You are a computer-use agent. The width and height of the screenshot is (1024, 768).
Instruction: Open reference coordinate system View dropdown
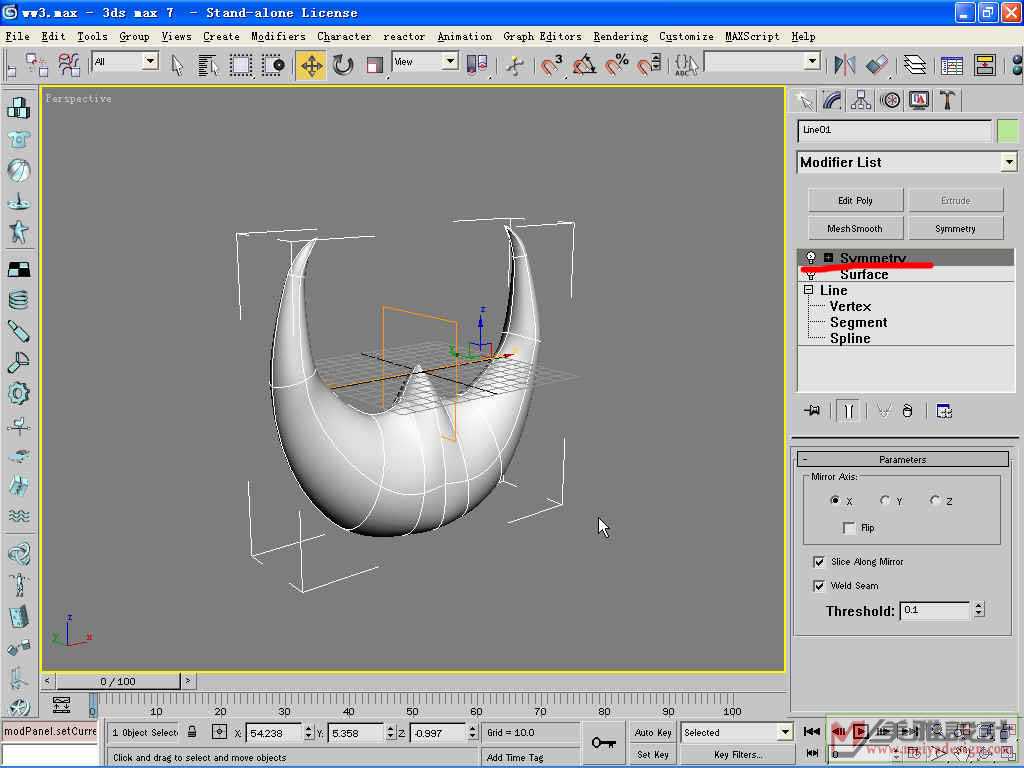(x=449, y=61)
